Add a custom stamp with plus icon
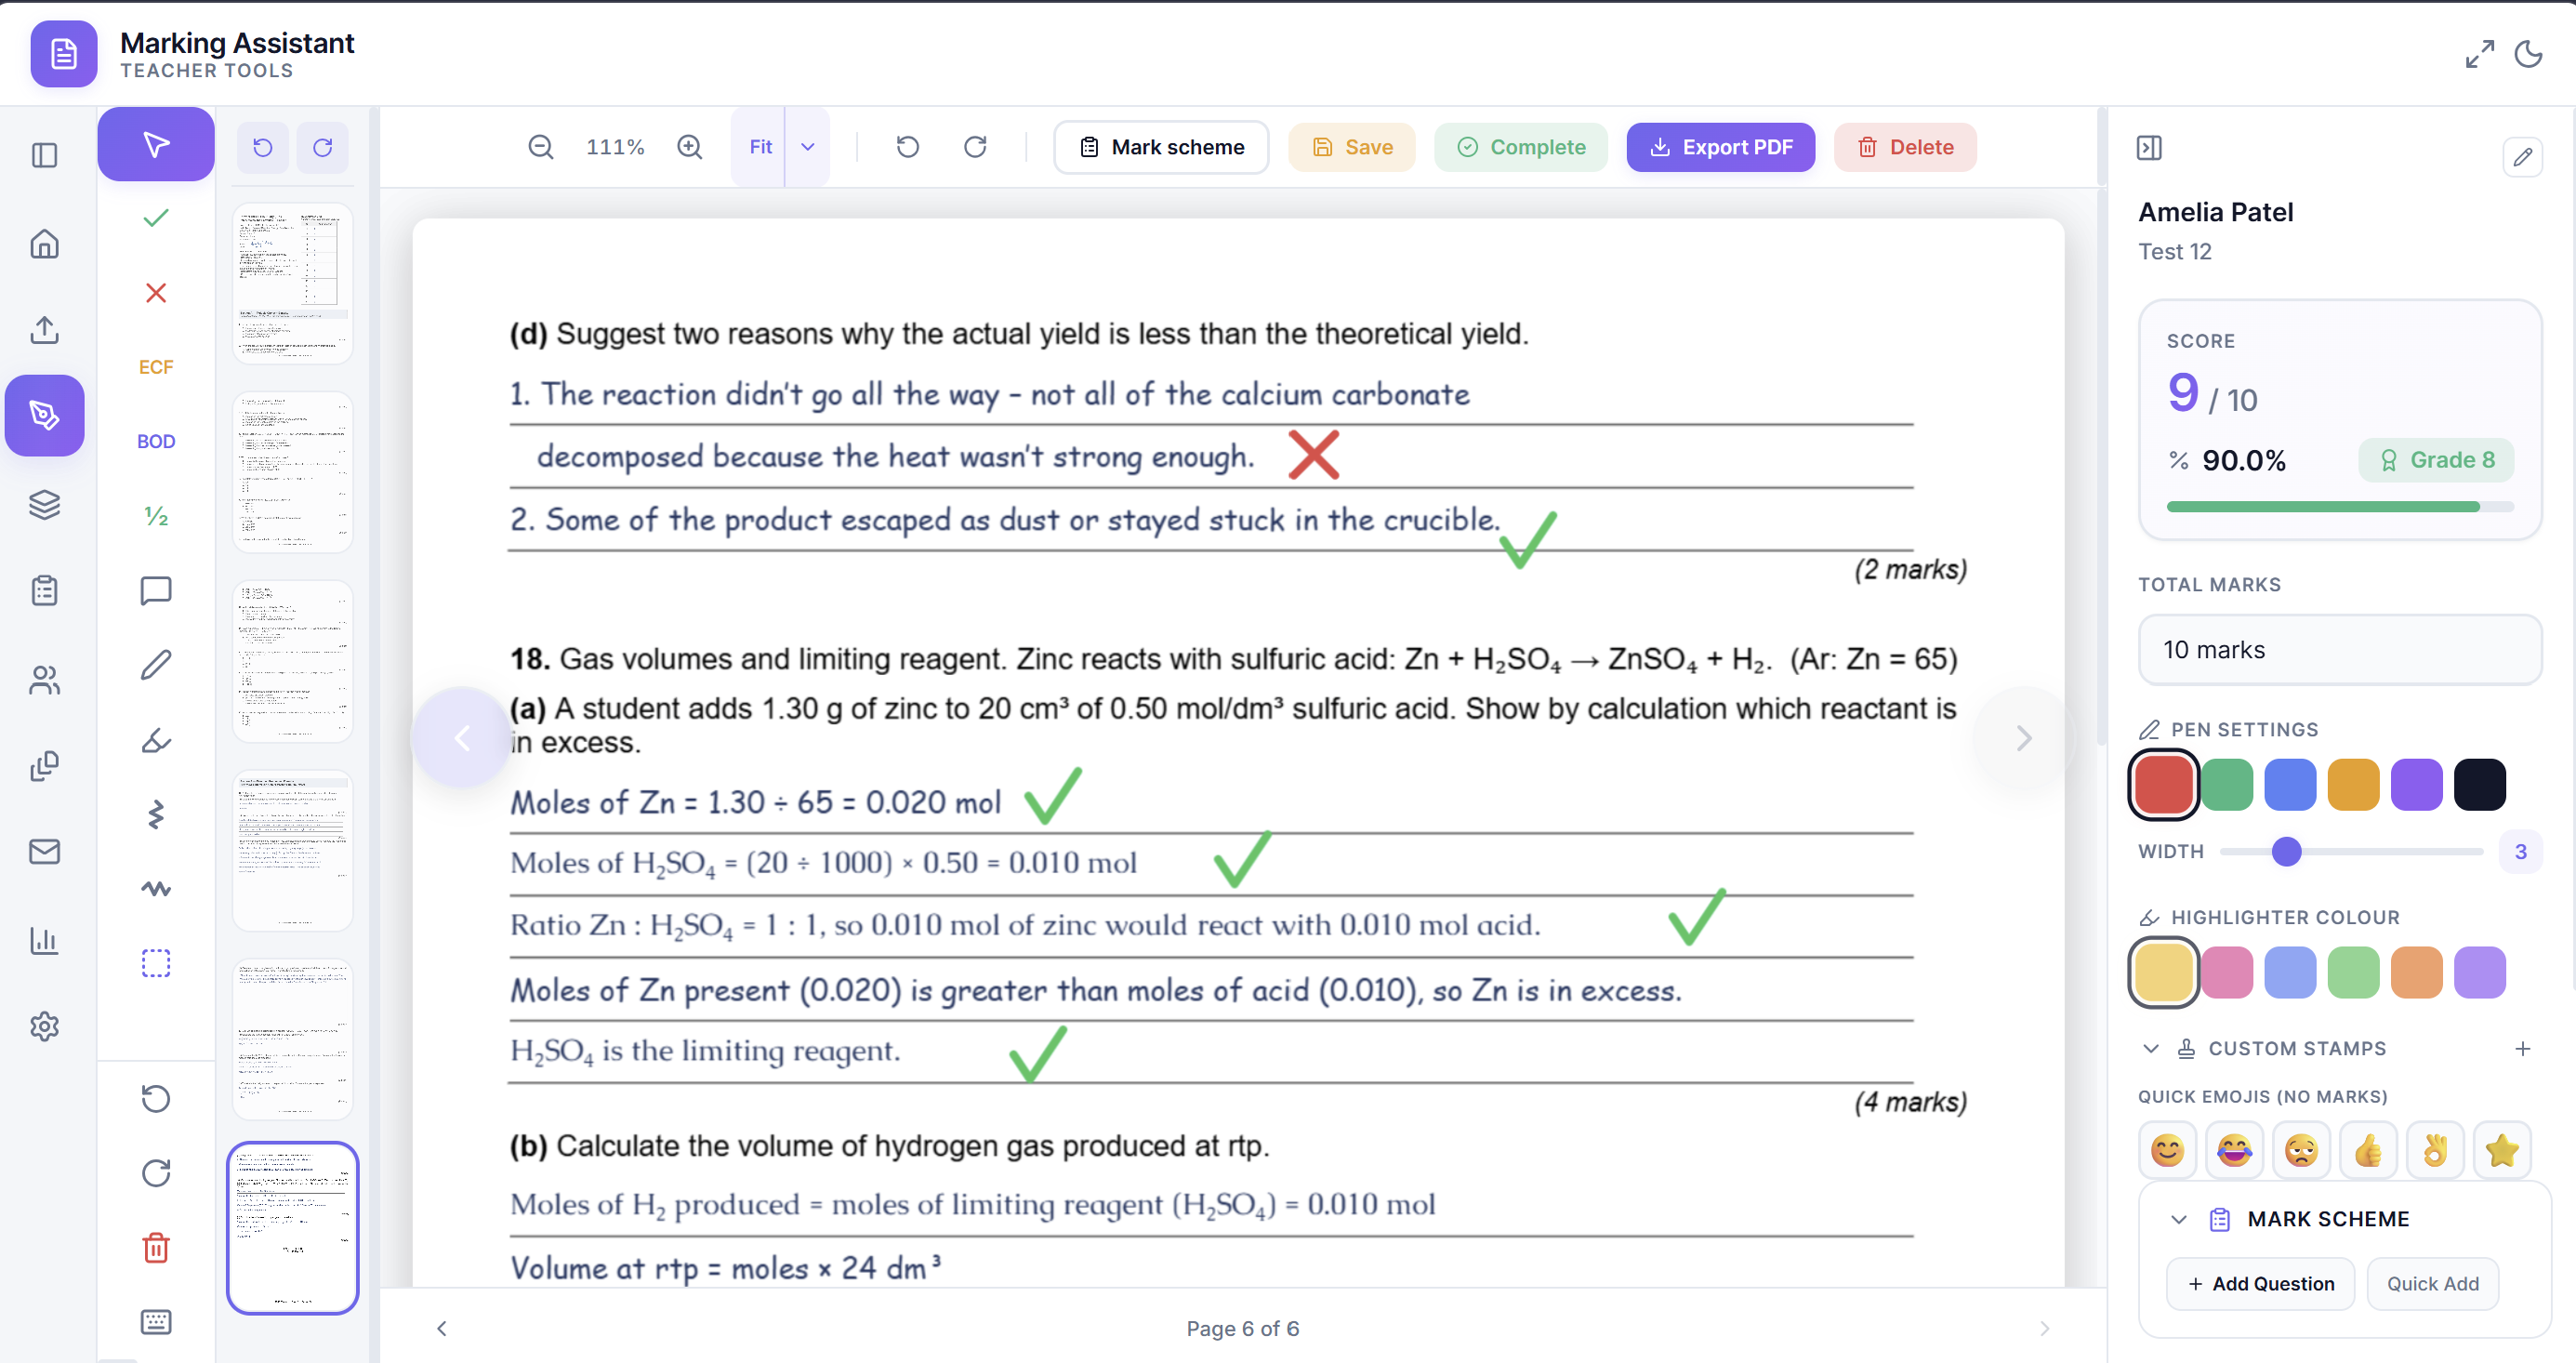Image resolution: width=2576 pixels, height=1363 pixels. click(2522, 1048)
